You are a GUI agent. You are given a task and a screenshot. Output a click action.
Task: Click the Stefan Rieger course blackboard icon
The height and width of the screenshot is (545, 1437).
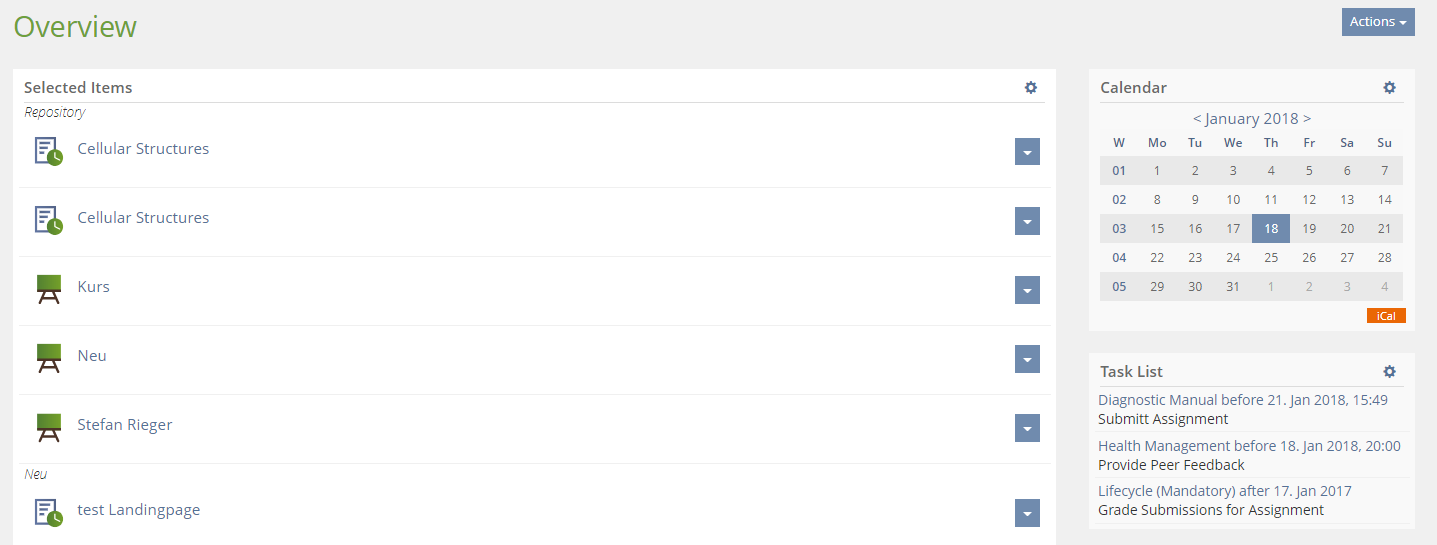point(49,426)
